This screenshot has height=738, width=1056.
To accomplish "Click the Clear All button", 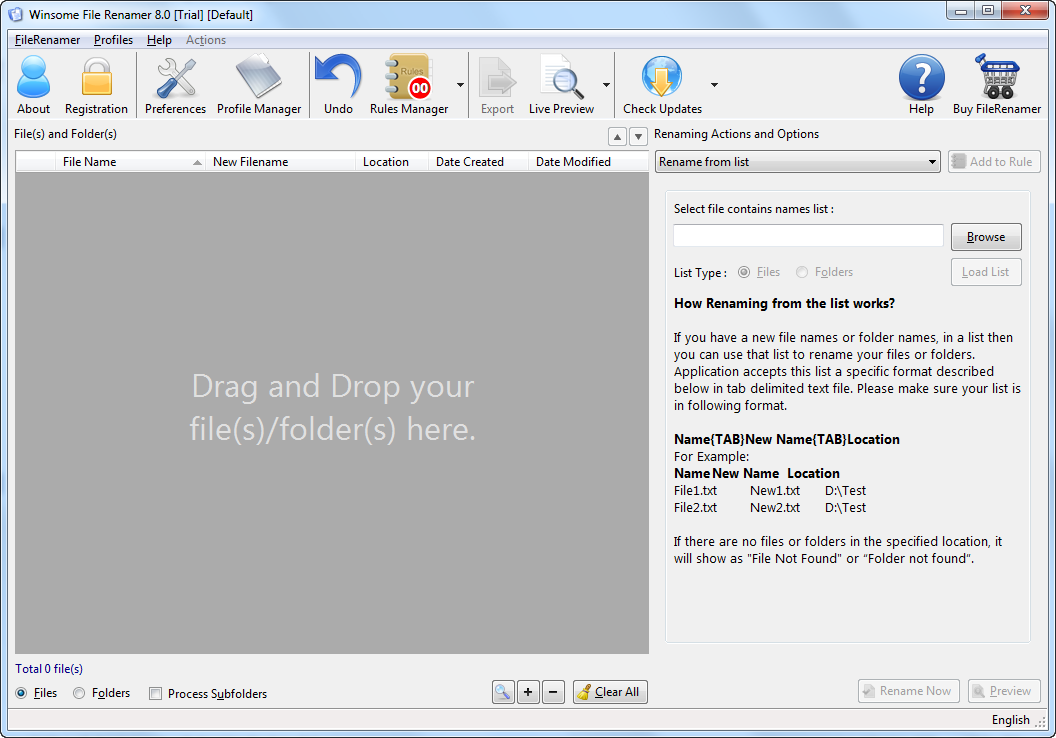I will (610, 692).
